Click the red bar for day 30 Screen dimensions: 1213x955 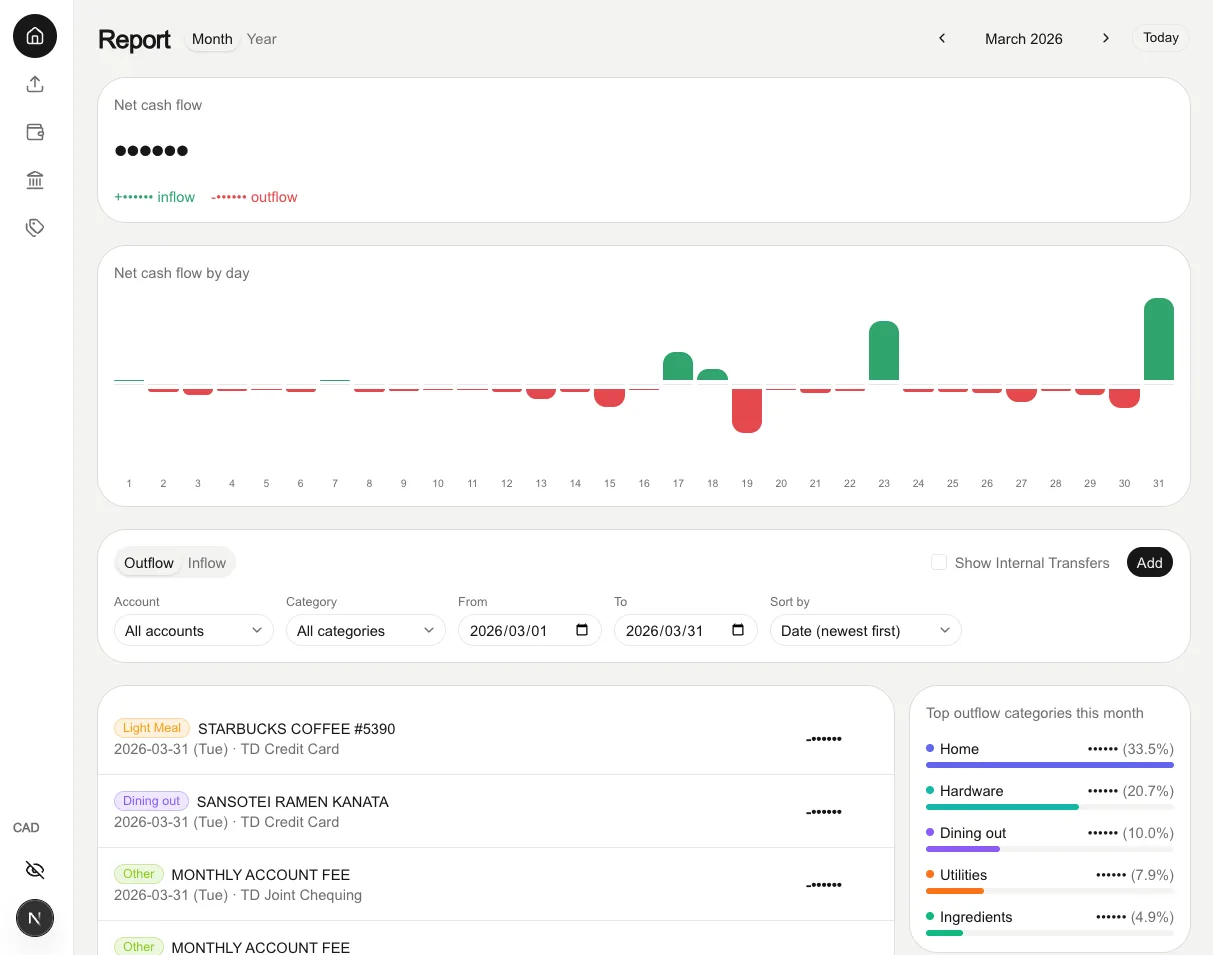click(1125, 398)
